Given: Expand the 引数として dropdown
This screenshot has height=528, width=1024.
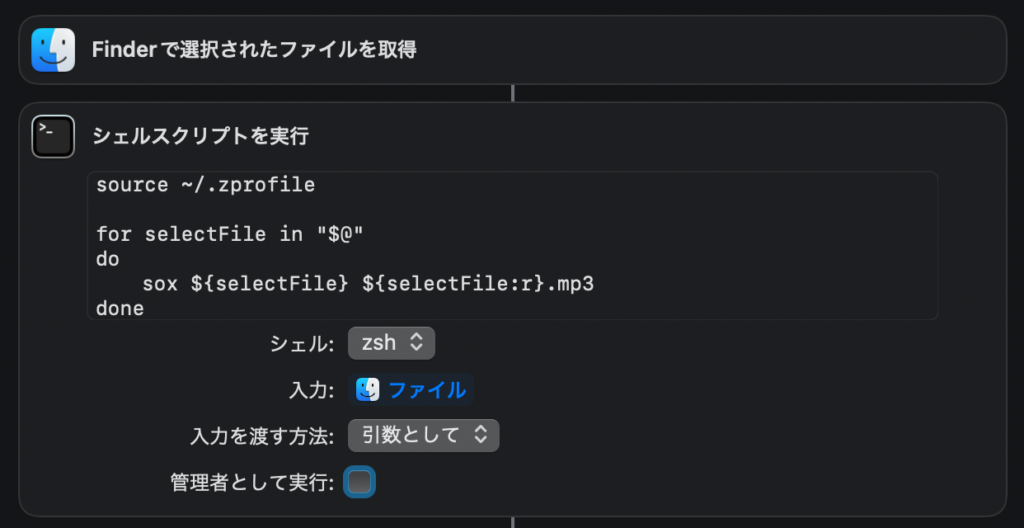Looking at the screenshot, I should pyautogui.click(x=423, y=435).
